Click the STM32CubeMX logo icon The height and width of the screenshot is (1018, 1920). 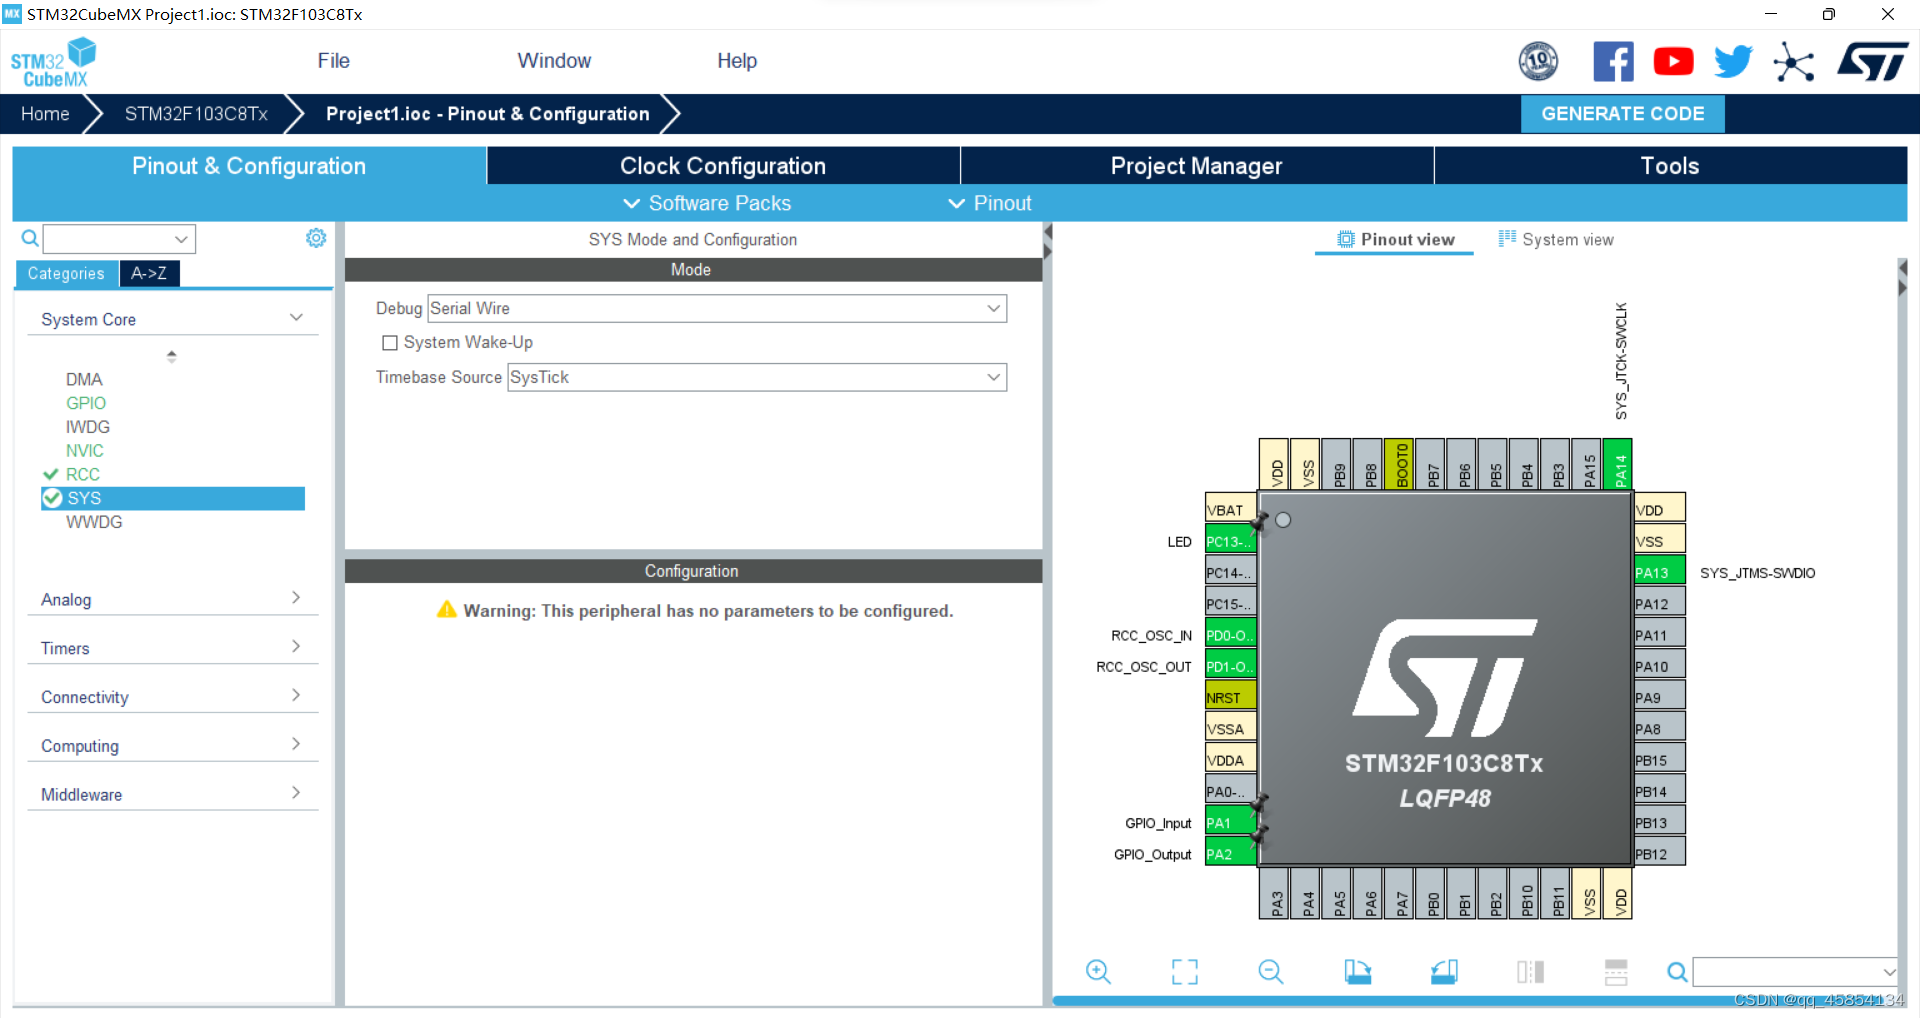[x=53, y=62]
